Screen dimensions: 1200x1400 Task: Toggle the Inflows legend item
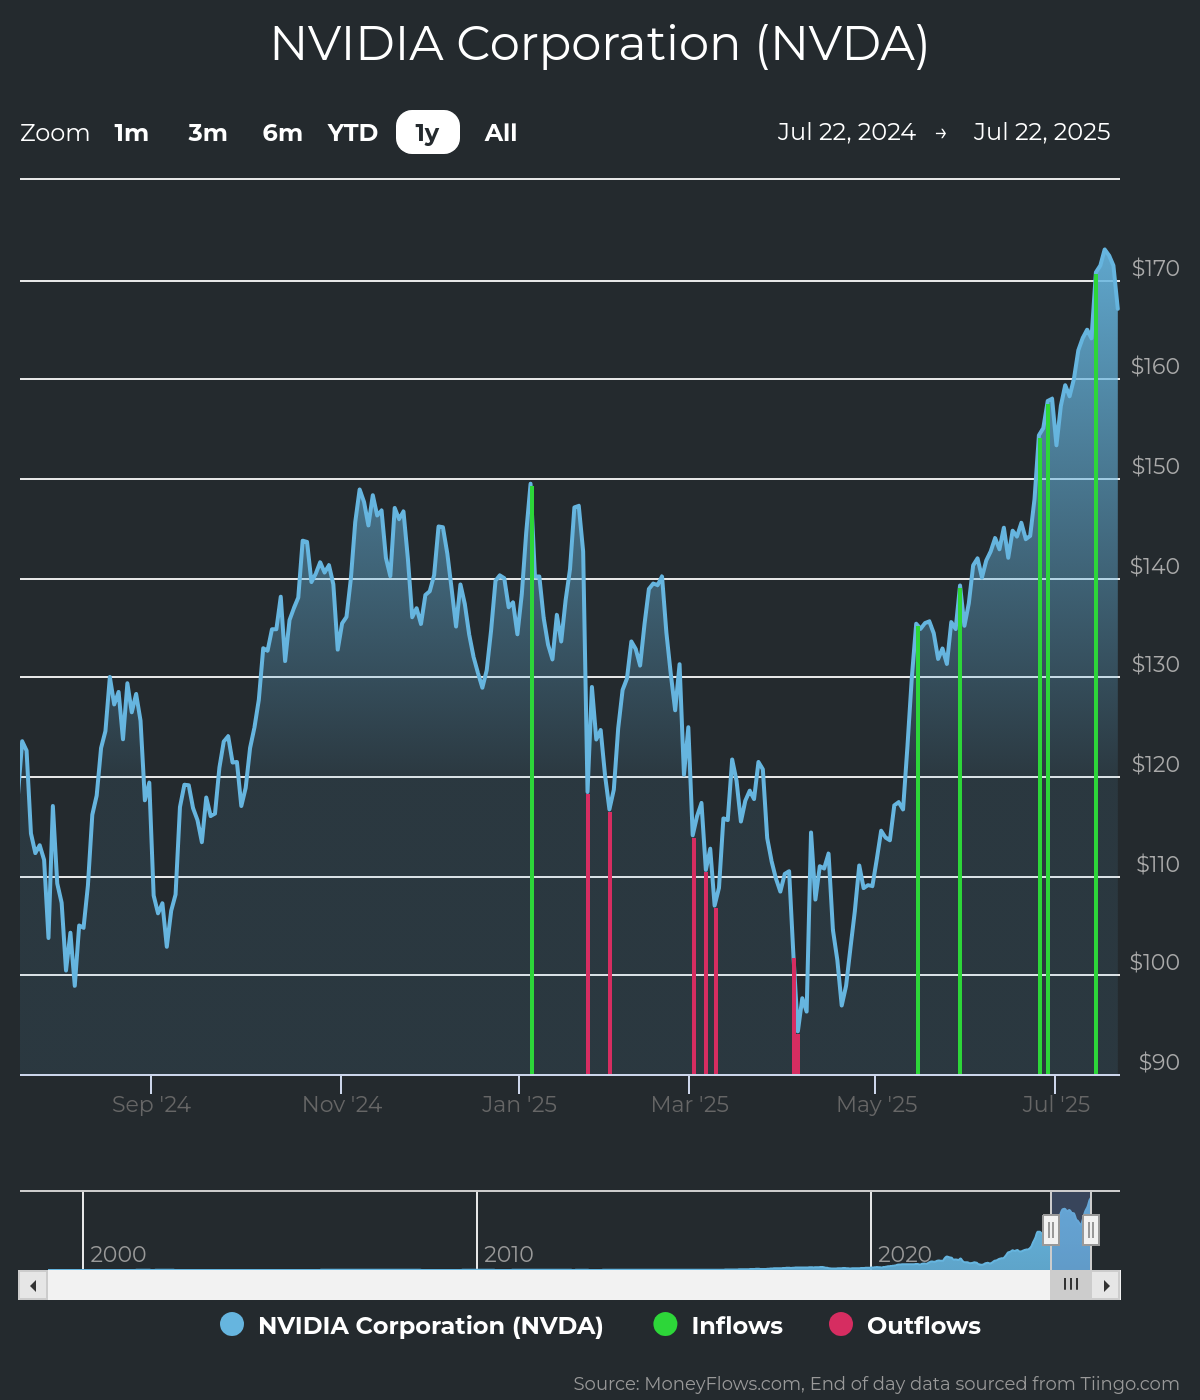[x=718, y=1325]
